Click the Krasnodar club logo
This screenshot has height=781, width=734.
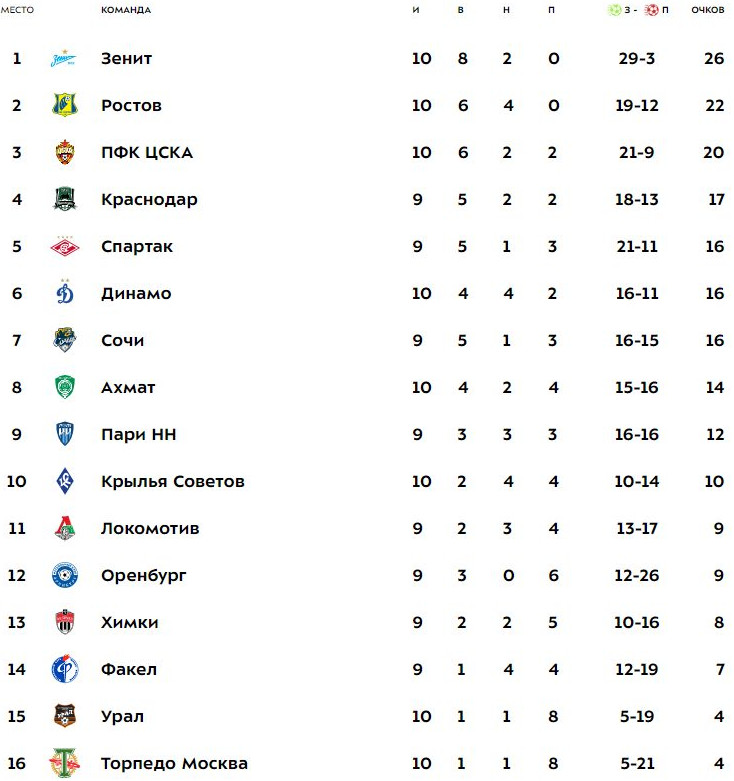point(64,199)
